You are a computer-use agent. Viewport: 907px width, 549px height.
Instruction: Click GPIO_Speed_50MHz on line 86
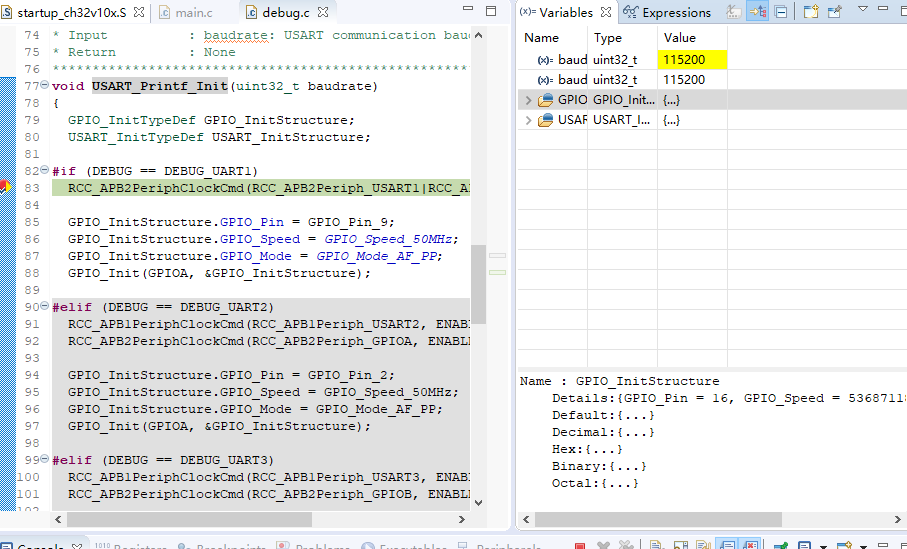click(x=390, y=239)
